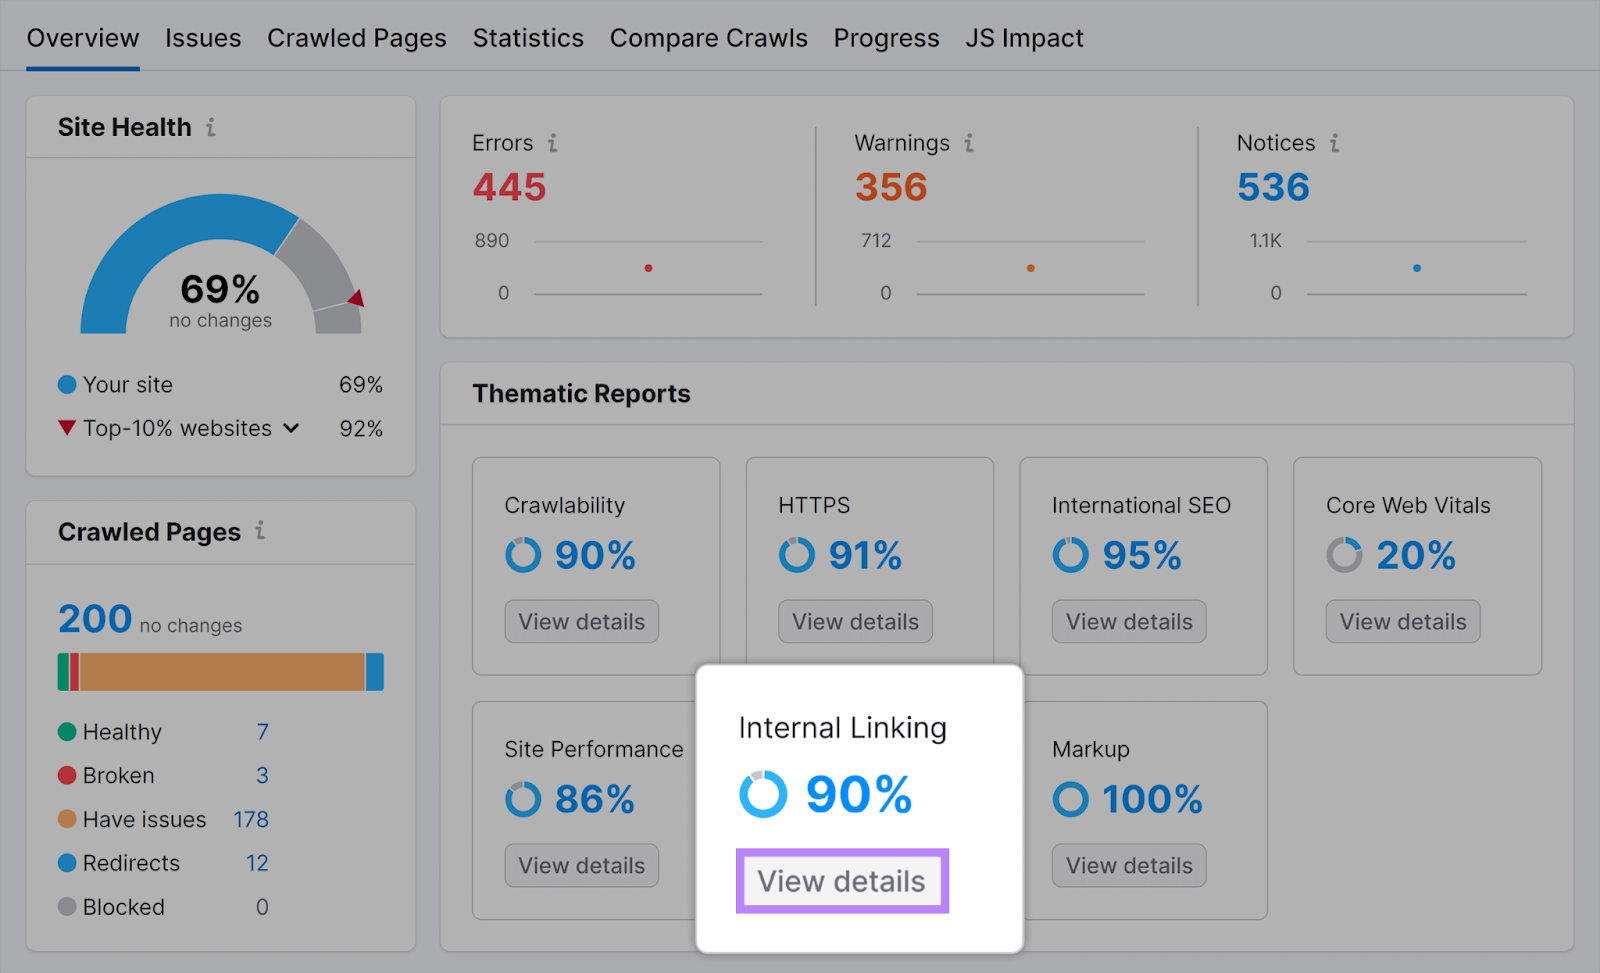This screenshot has width=1600, height=973.
Task: Open the Issues tab
Action: tap(203, 38)
